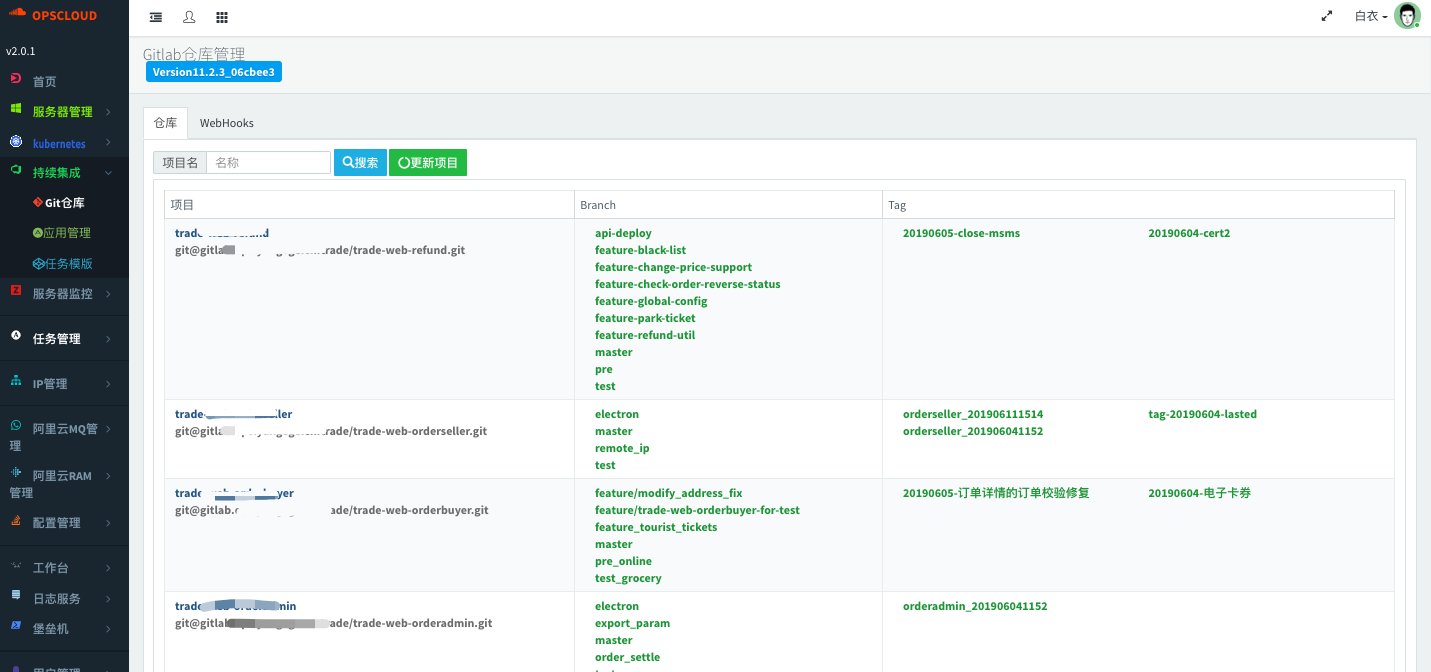Image resolution: width=1431 pixels, height=672 pixels.
Task: Click the orderadmin_201906041152 tag
Action: coord(975,606)
